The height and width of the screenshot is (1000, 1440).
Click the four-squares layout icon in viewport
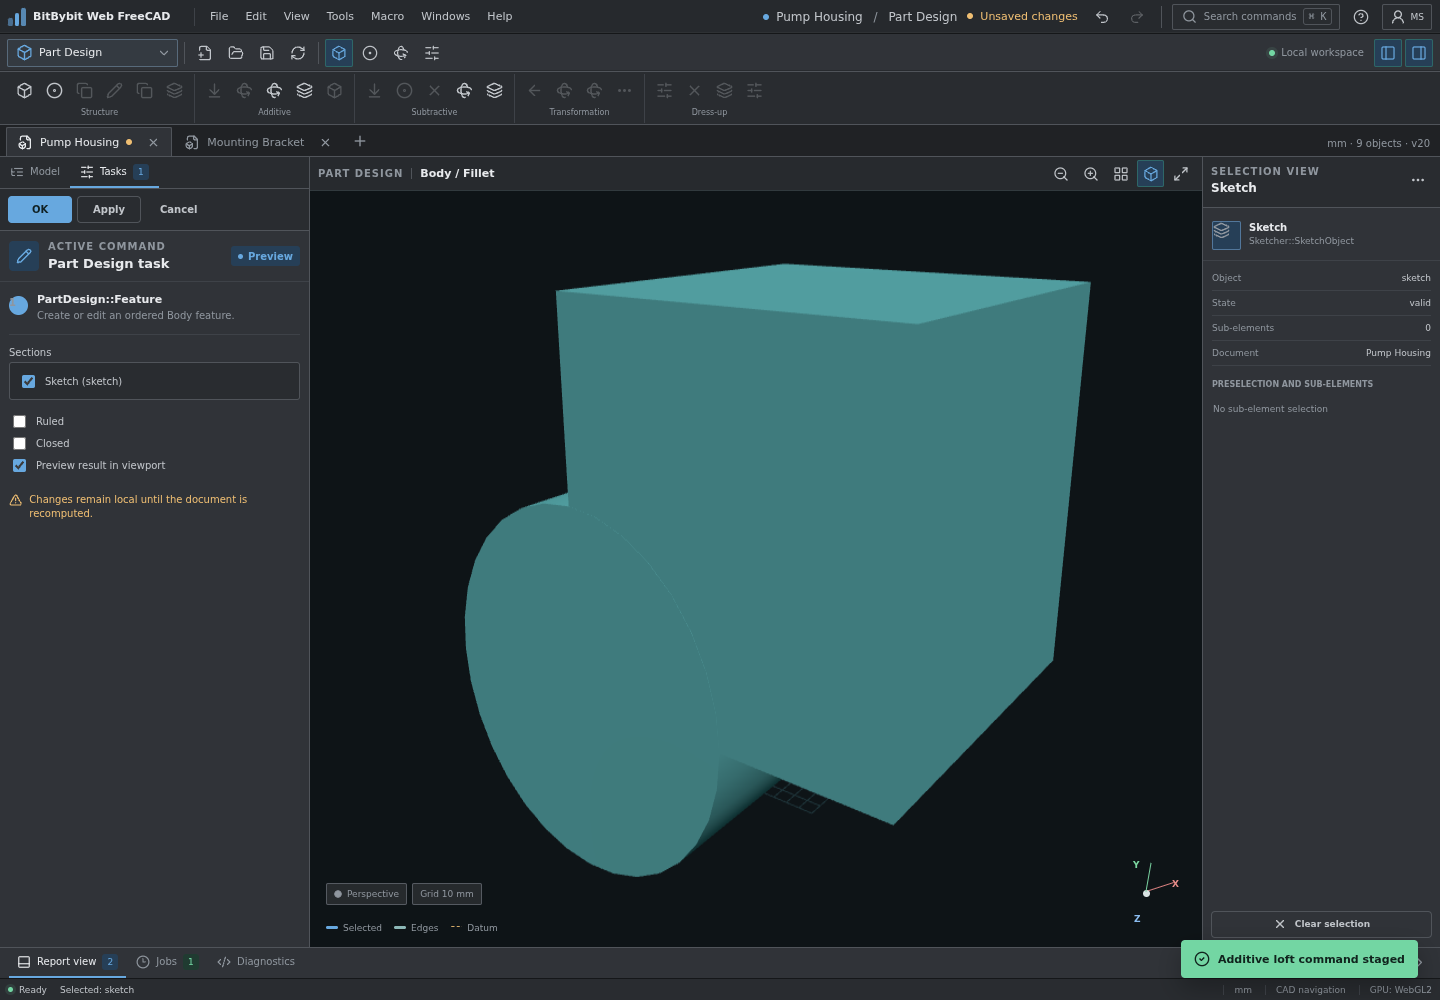pyautogui.click(x=1121, y=174)
